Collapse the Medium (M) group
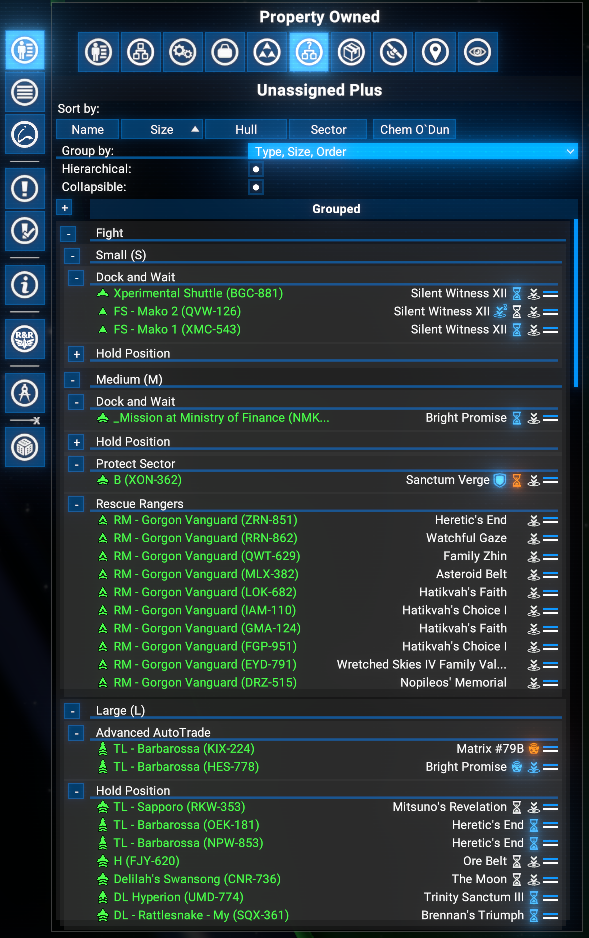The width and height of the screenshot is (589, 938). click(x=72, y=380)
